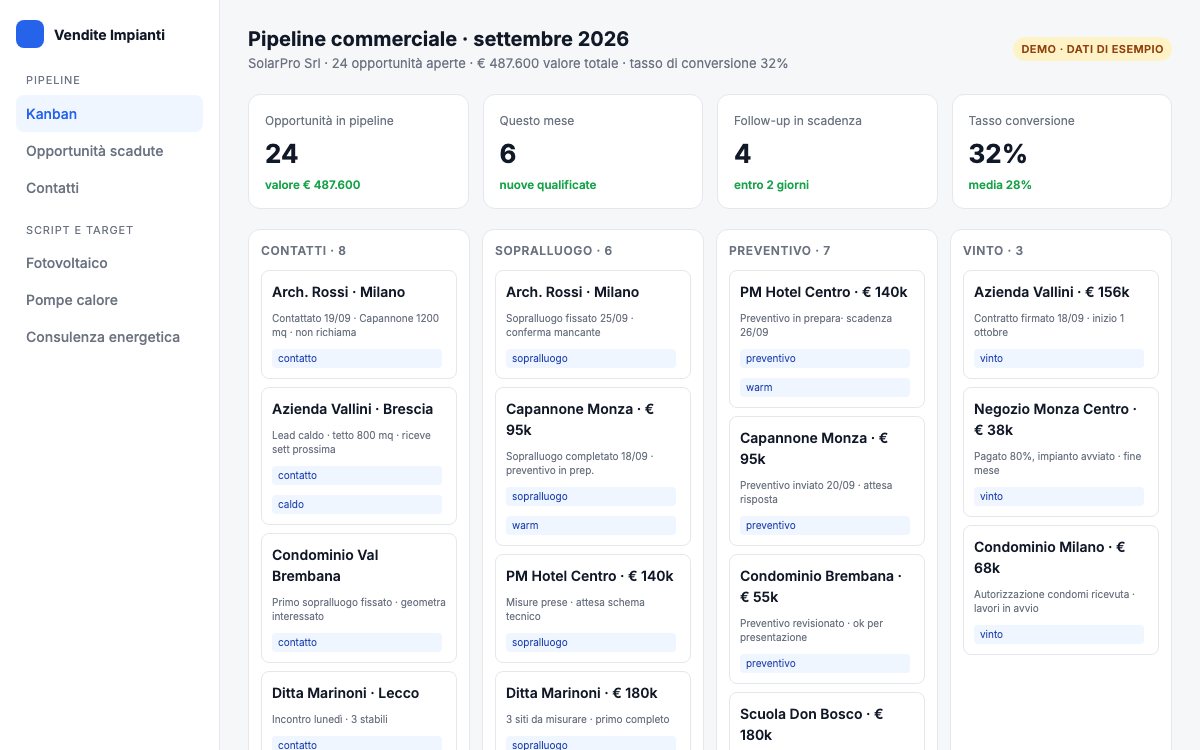Click the caldo tag on Azienda Vallini

(357, 505)
